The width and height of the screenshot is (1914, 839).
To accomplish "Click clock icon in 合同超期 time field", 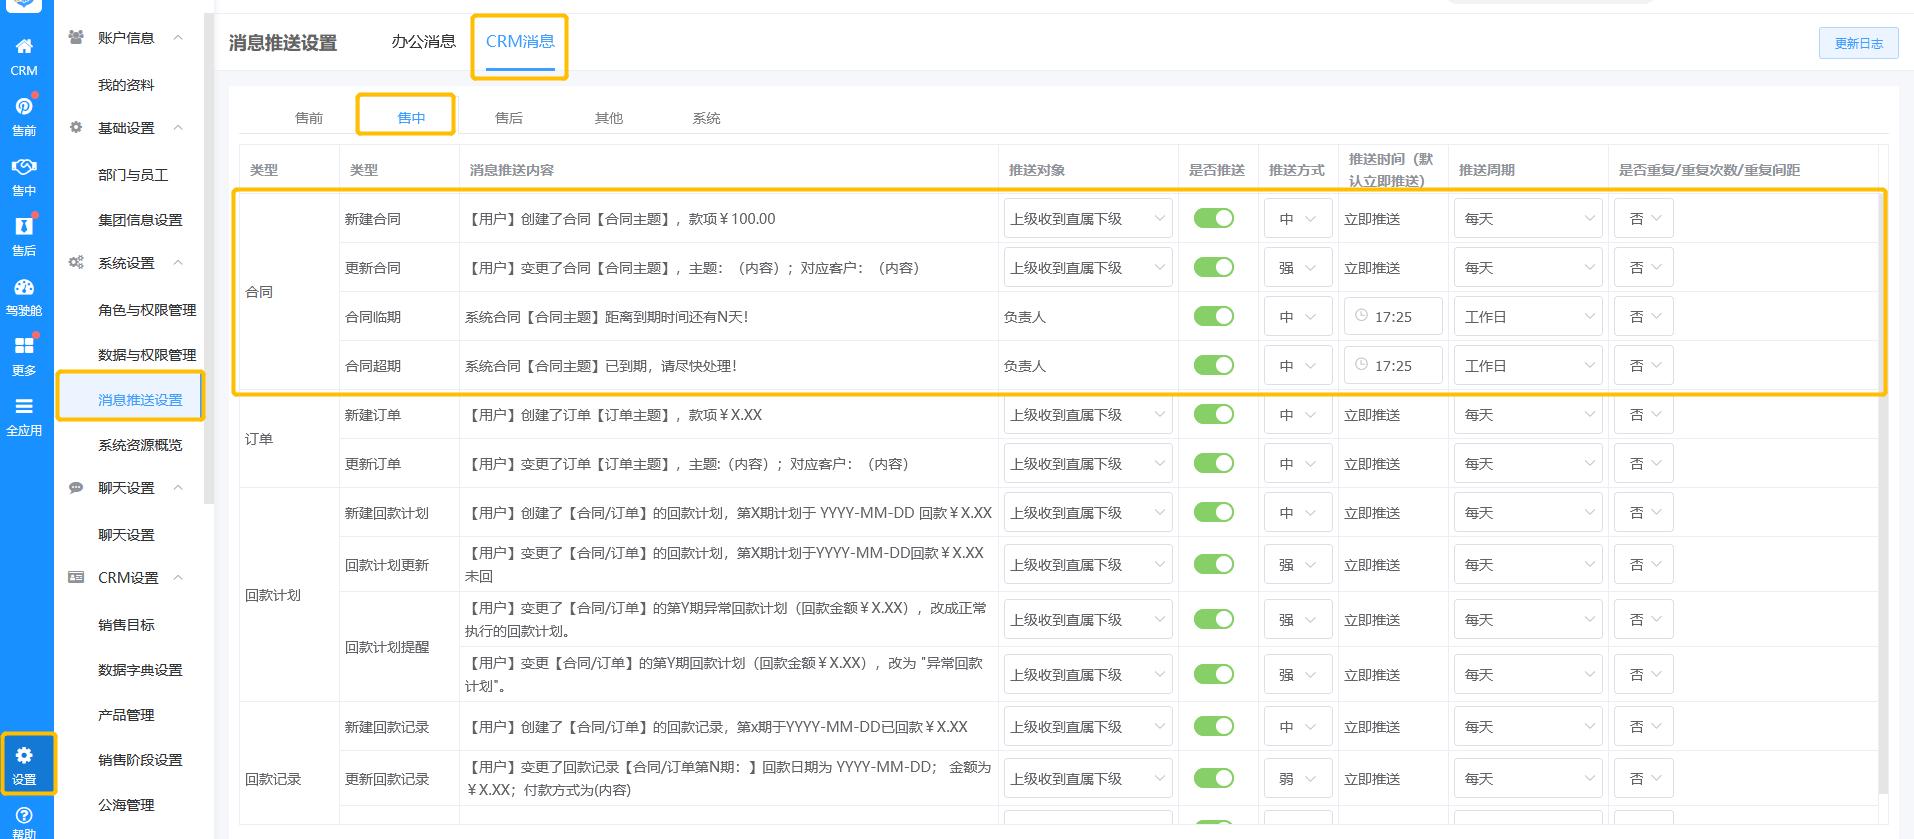I will pos(1361,365).
